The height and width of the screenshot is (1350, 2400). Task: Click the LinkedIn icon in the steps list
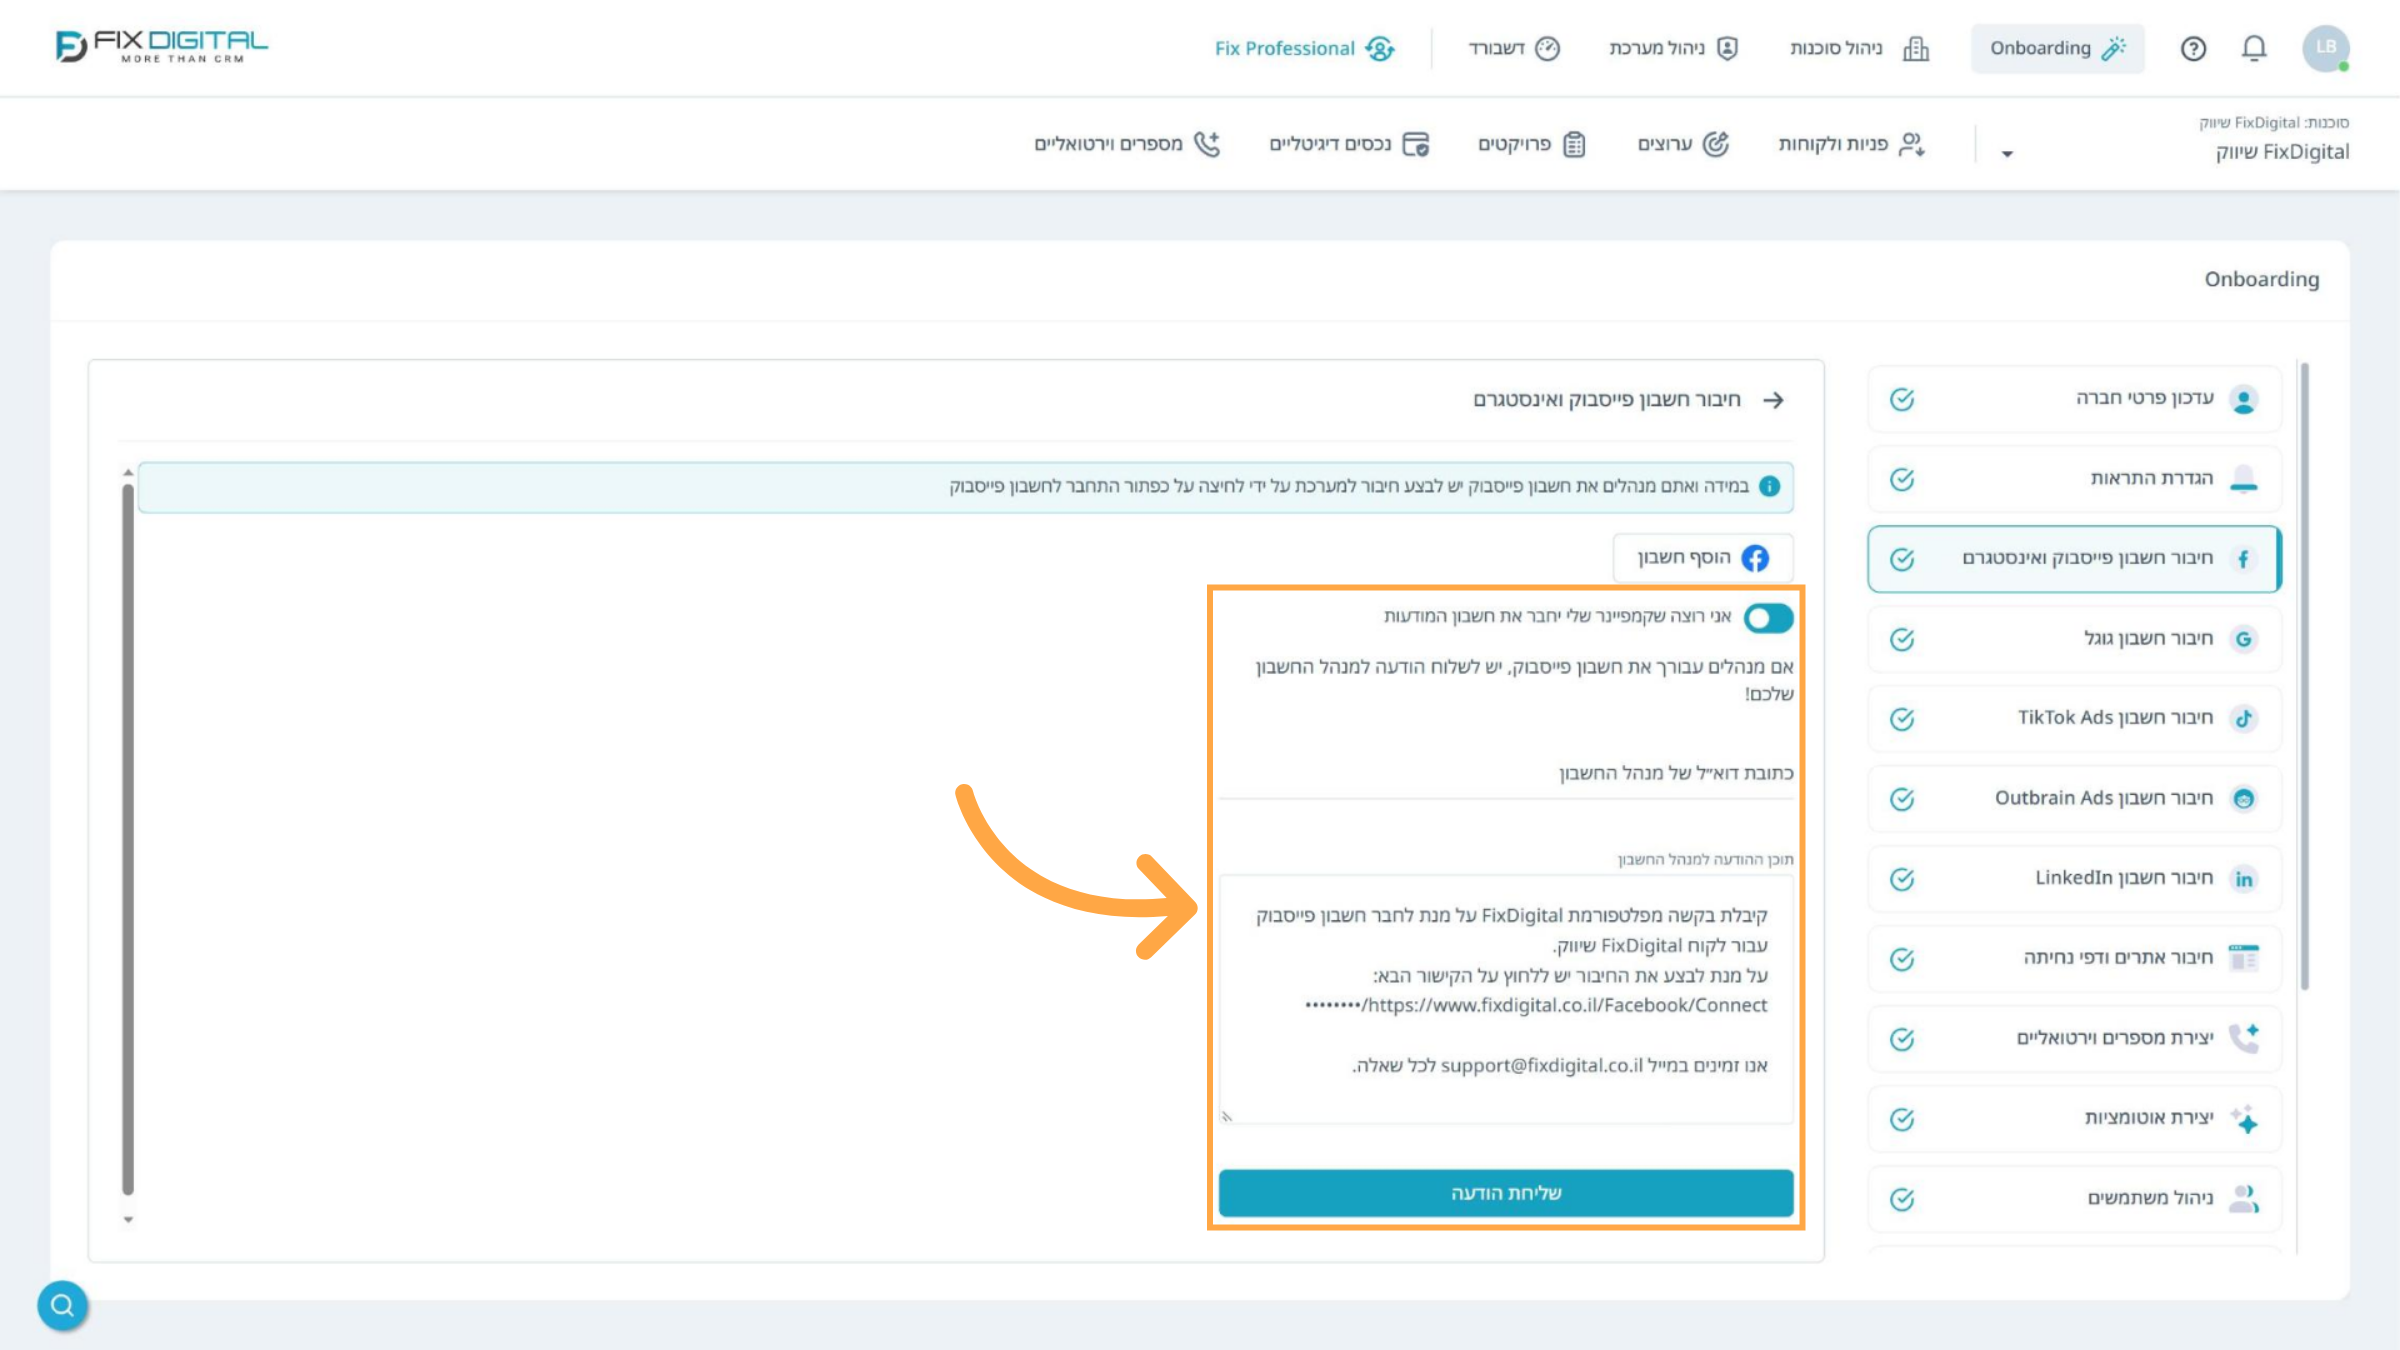tap(2244, 879)
